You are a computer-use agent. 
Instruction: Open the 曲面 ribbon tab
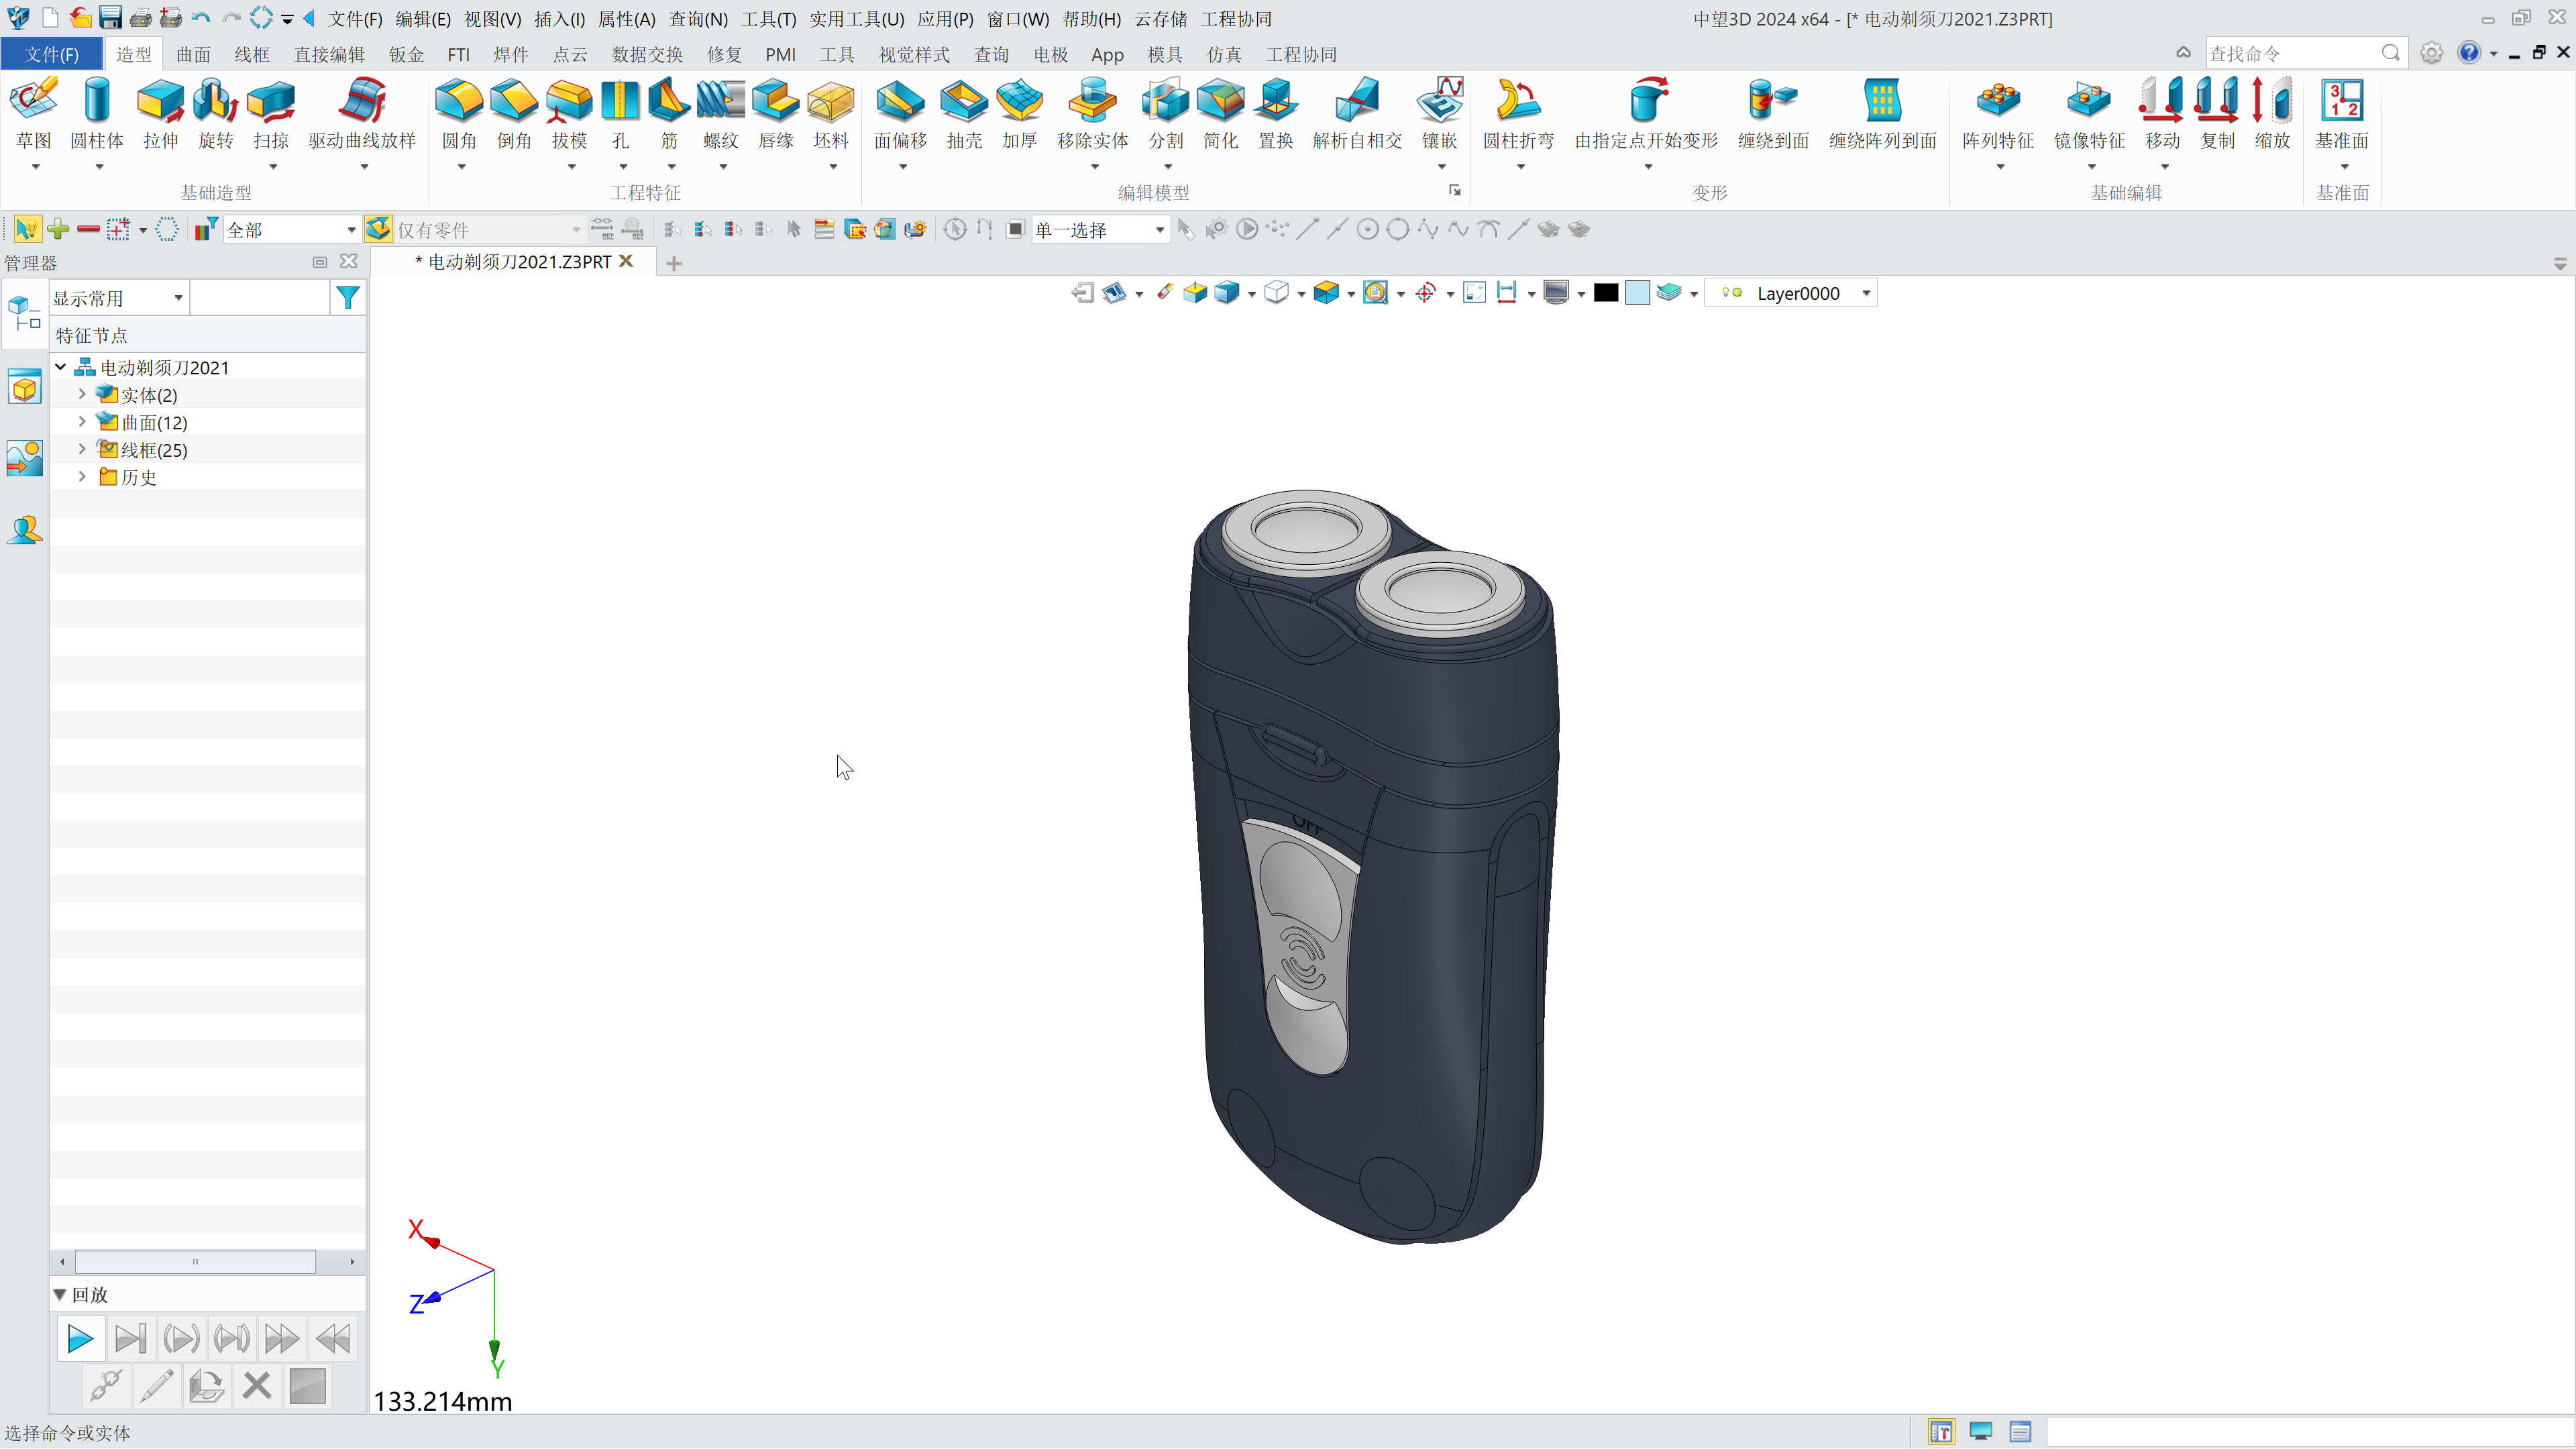coord(193,54)
